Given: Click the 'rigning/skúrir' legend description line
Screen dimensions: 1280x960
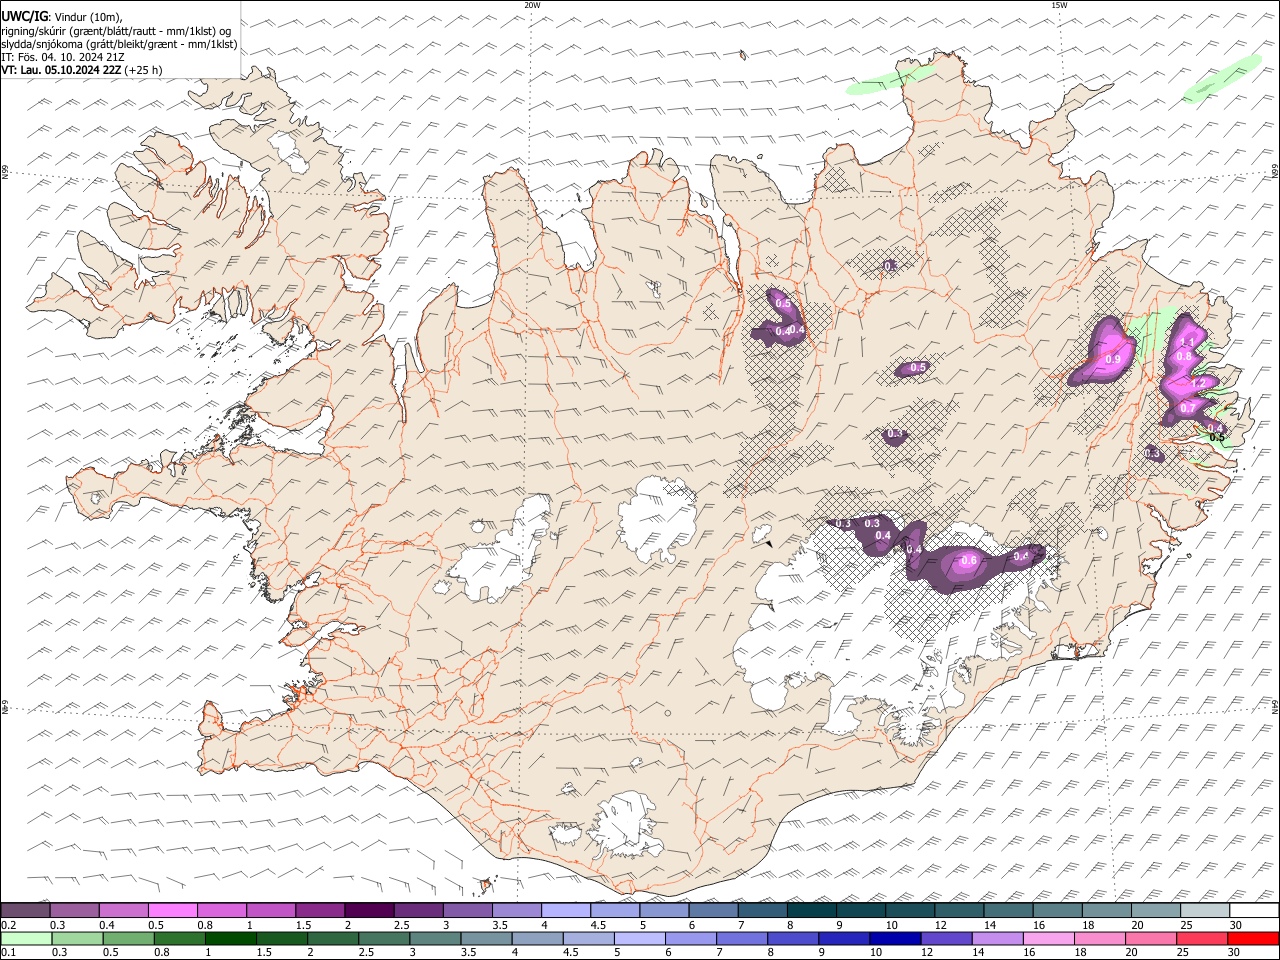Looking at the screenshot, I should (116, 30).
